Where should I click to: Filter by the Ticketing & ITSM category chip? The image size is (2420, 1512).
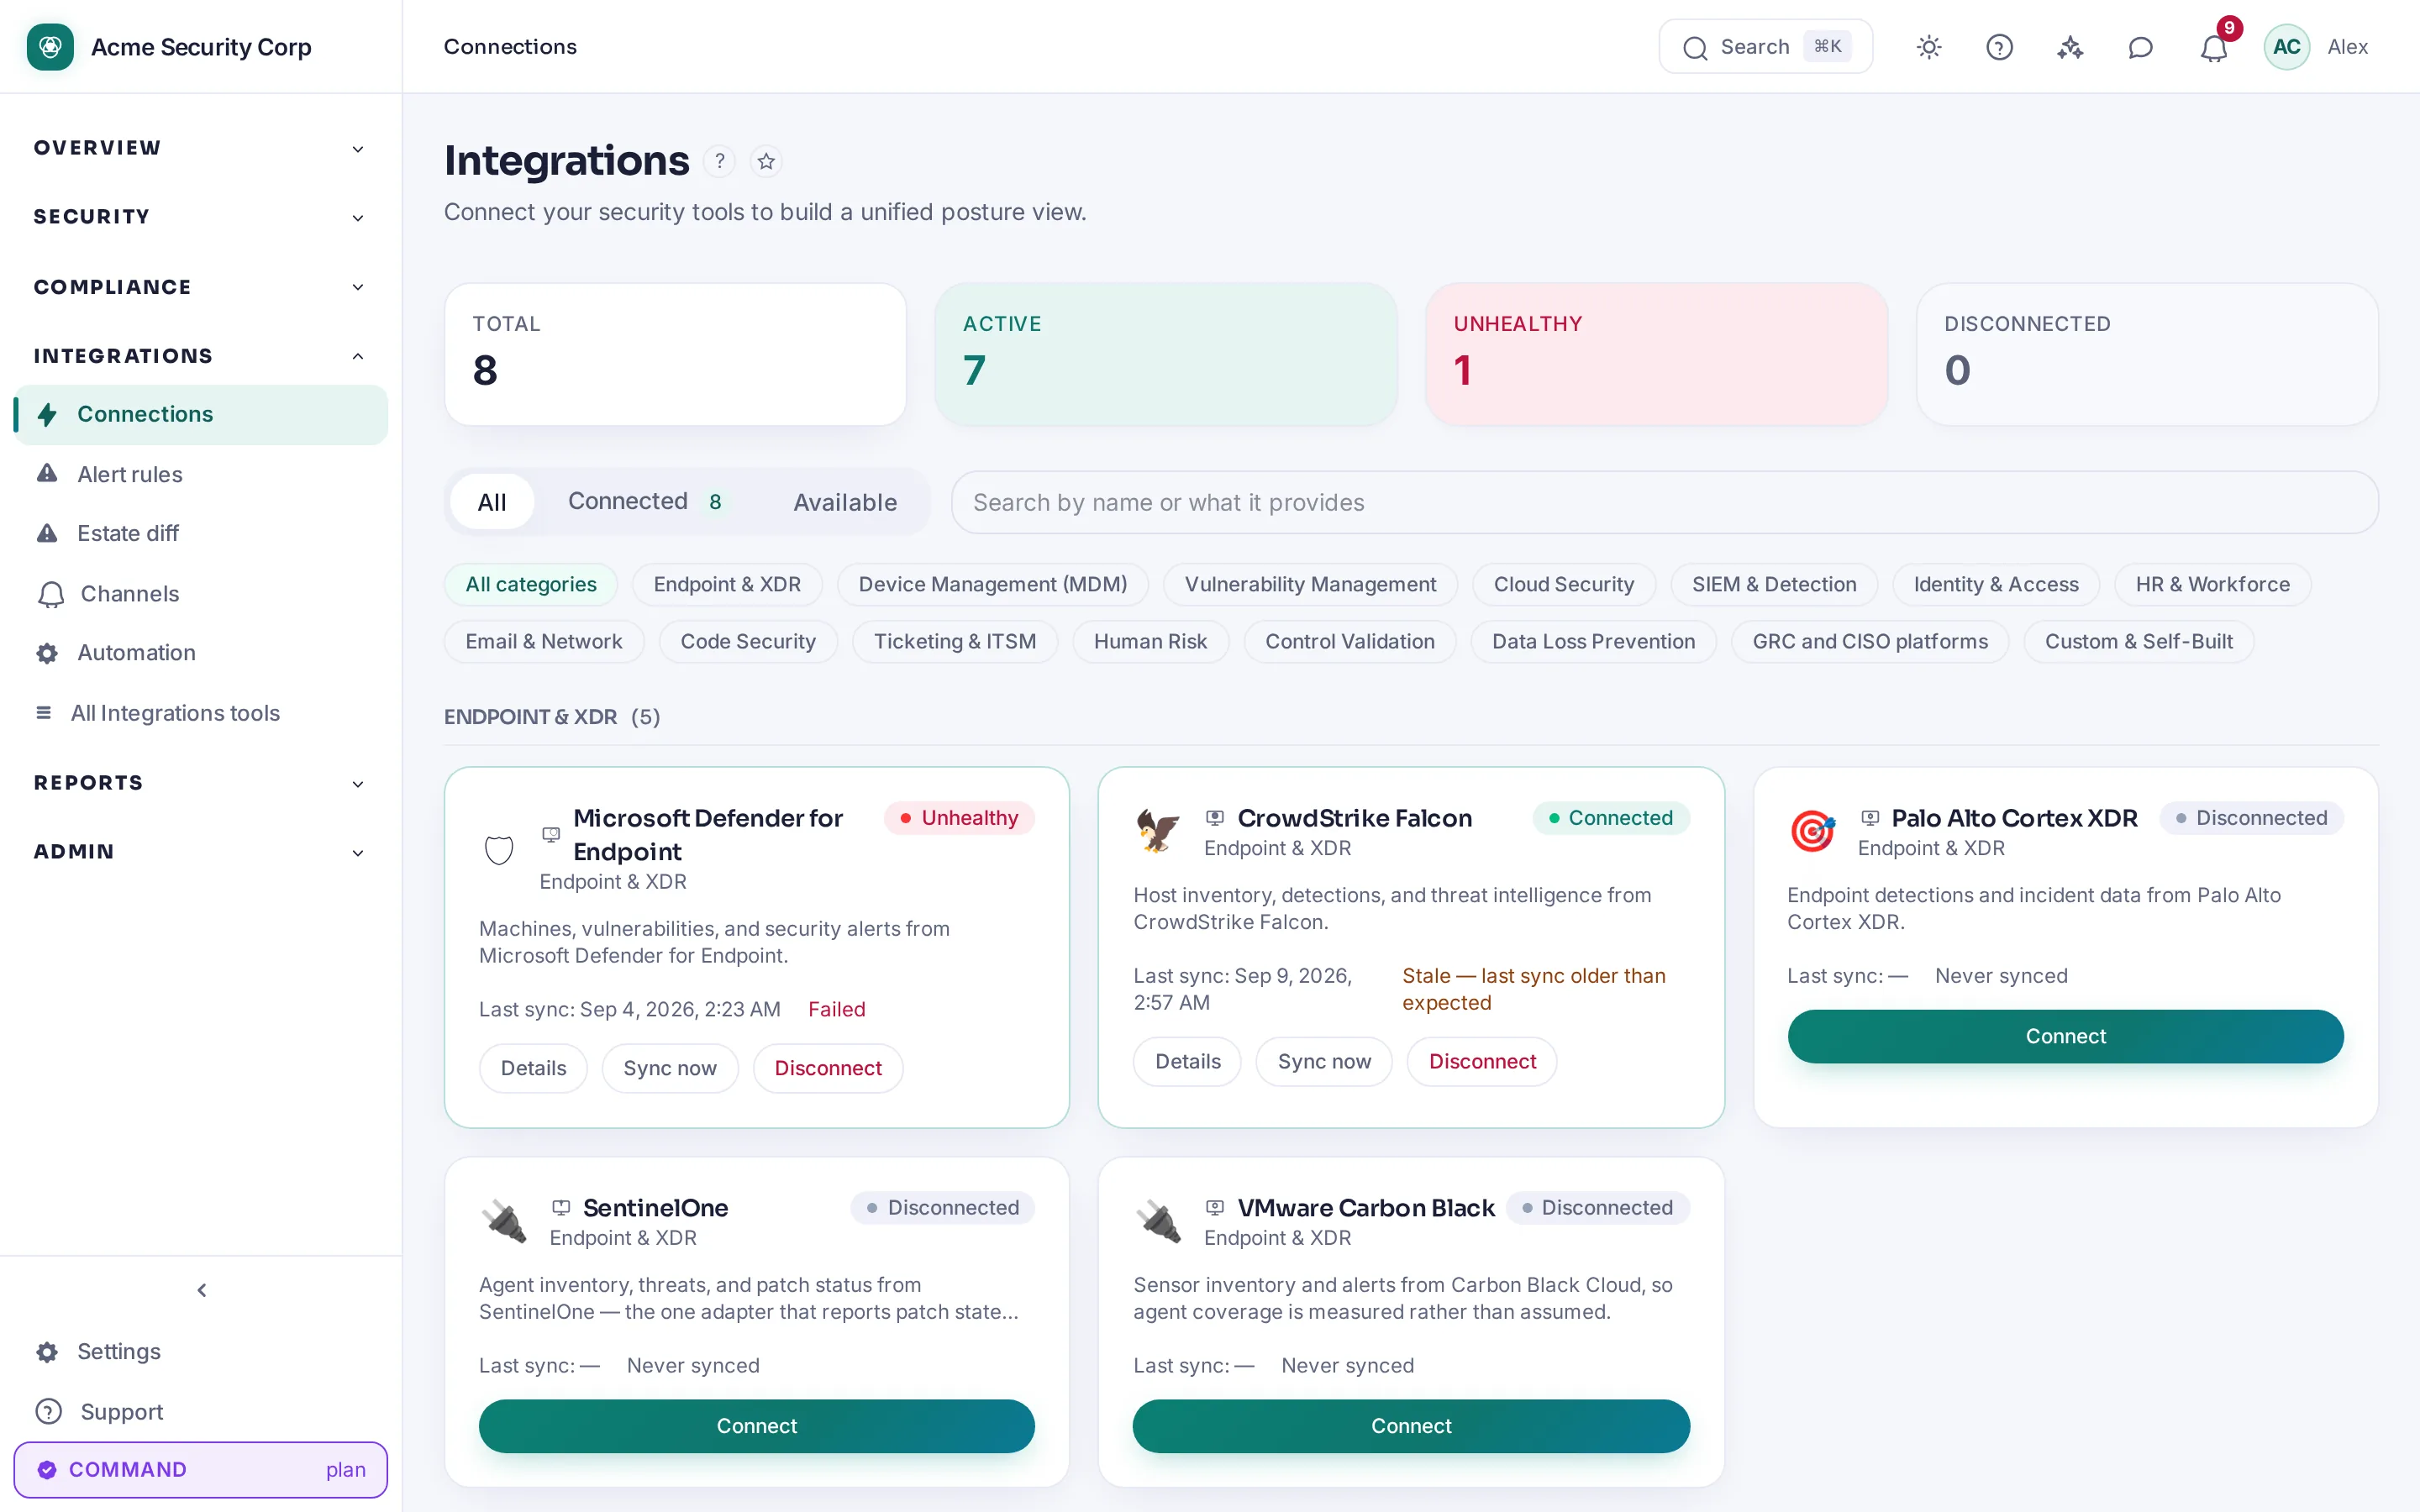pos(954,641)
